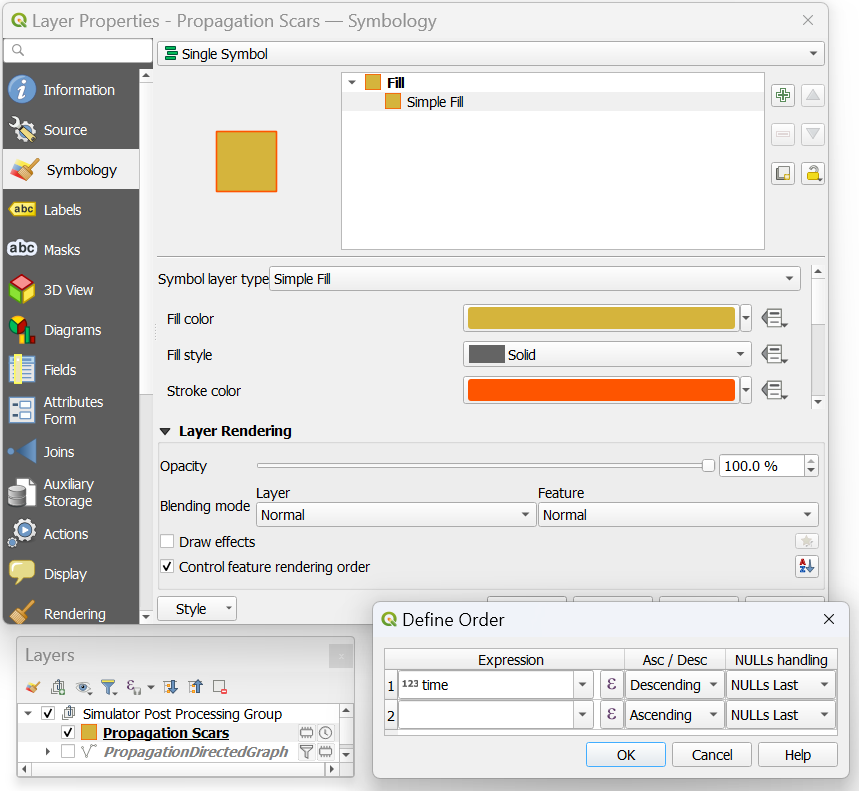
Task: Duplicate the current symbol layer
Action: (783, 174)
